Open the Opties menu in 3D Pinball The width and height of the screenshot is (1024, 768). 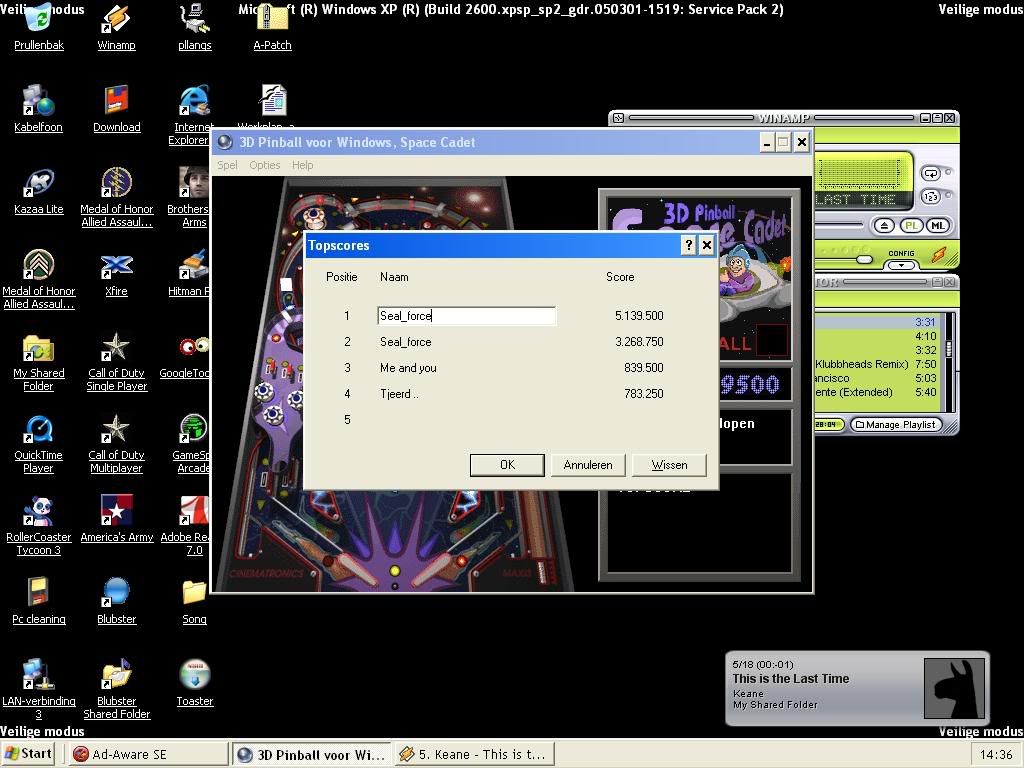(264, 165)
